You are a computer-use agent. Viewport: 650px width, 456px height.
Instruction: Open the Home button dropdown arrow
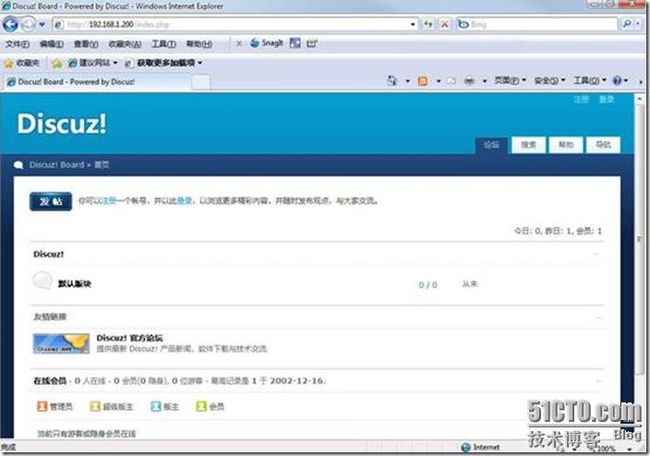(x=407, y=81)
